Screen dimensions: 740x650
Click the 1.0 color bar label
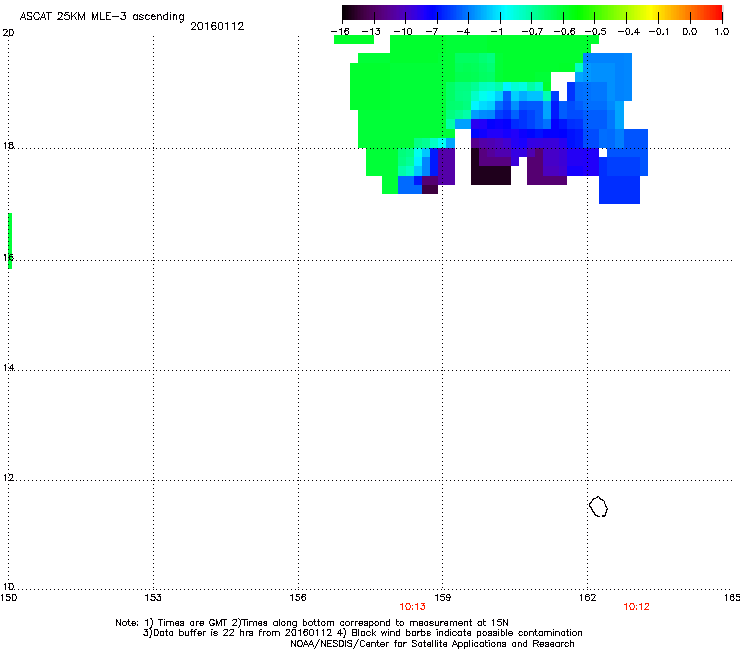(x=722, y=32)
